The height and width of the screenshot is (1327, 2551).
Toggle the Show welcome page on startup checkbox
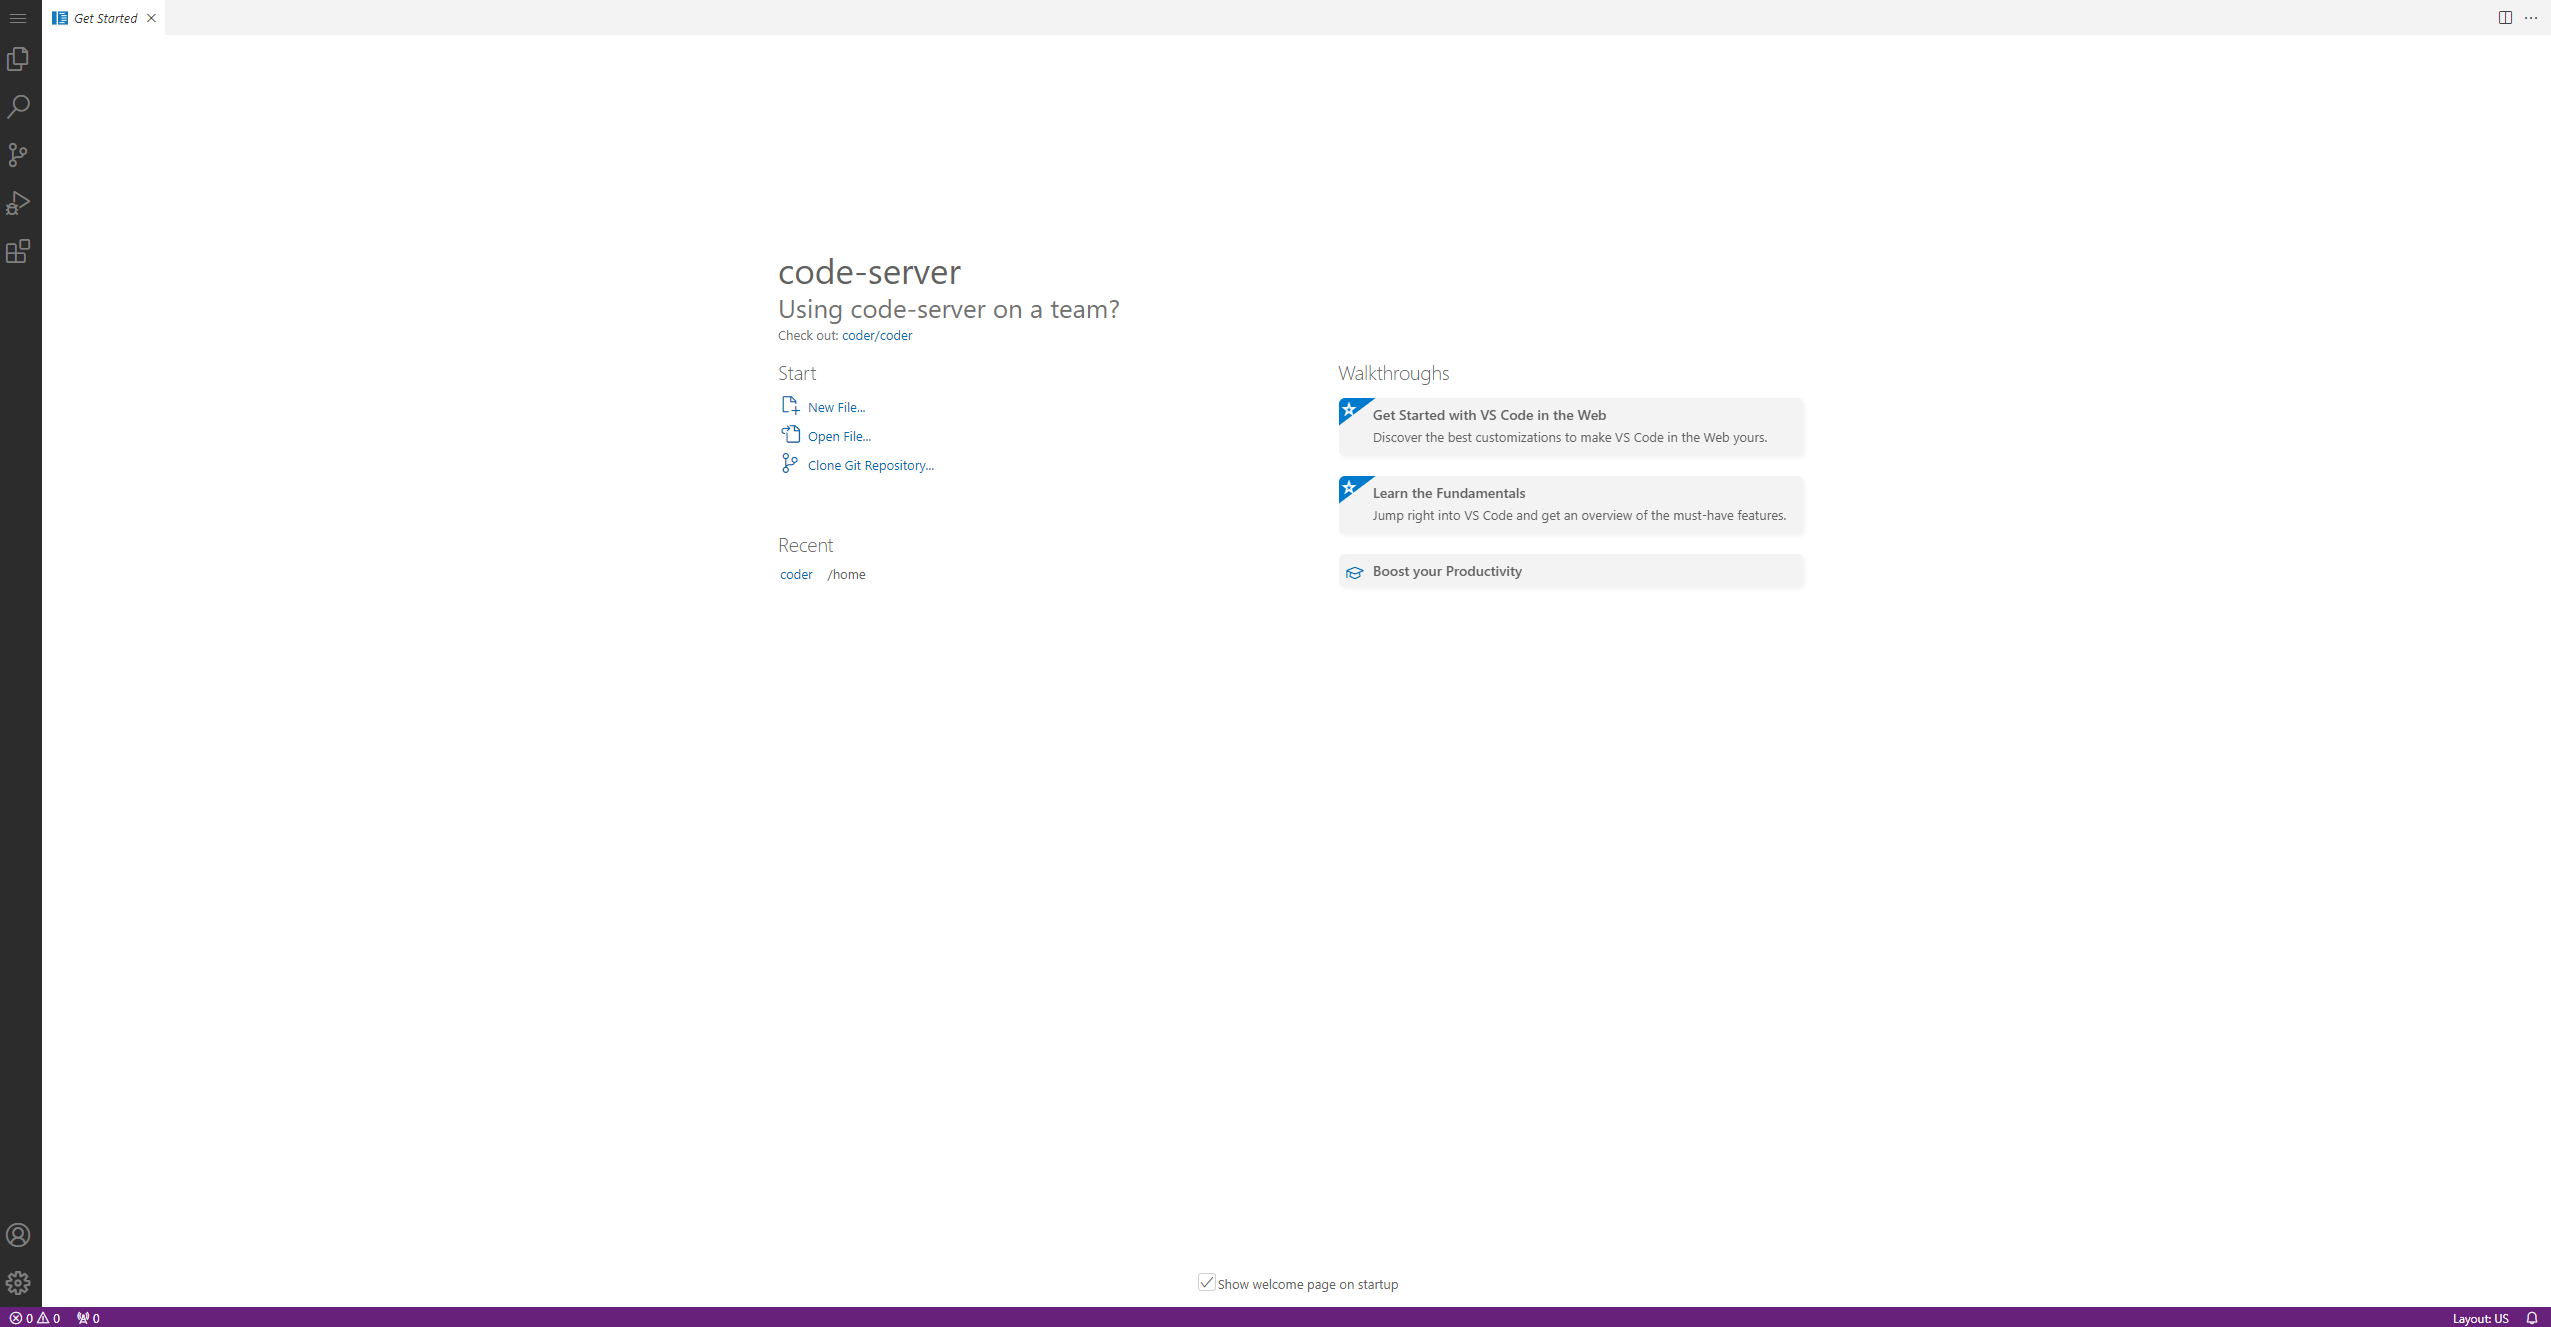point(1207,1283)
